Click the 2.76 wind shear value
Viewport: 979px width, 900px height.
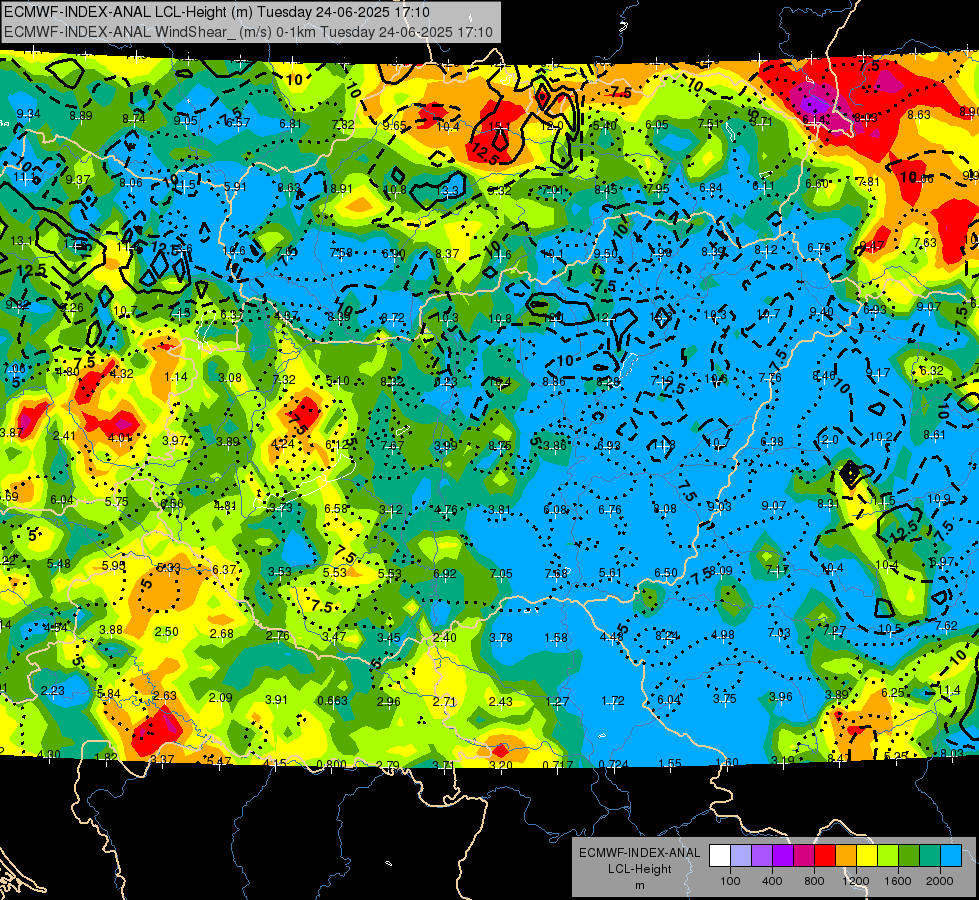click(277, 636)
